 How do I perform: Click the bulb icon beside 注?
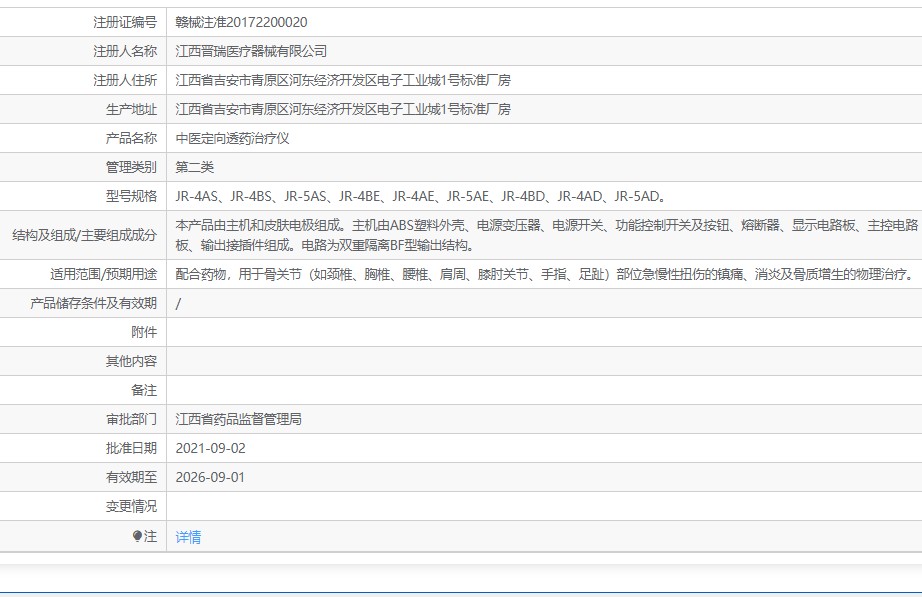coord(137,536)
